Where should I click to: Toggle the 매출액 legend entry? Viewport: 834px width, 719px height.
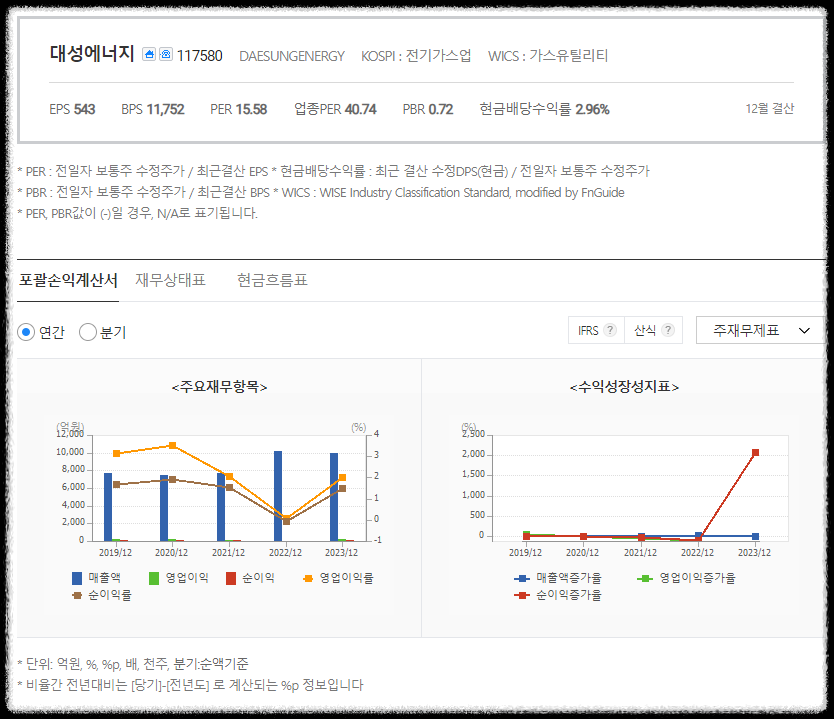pos(96,578)
